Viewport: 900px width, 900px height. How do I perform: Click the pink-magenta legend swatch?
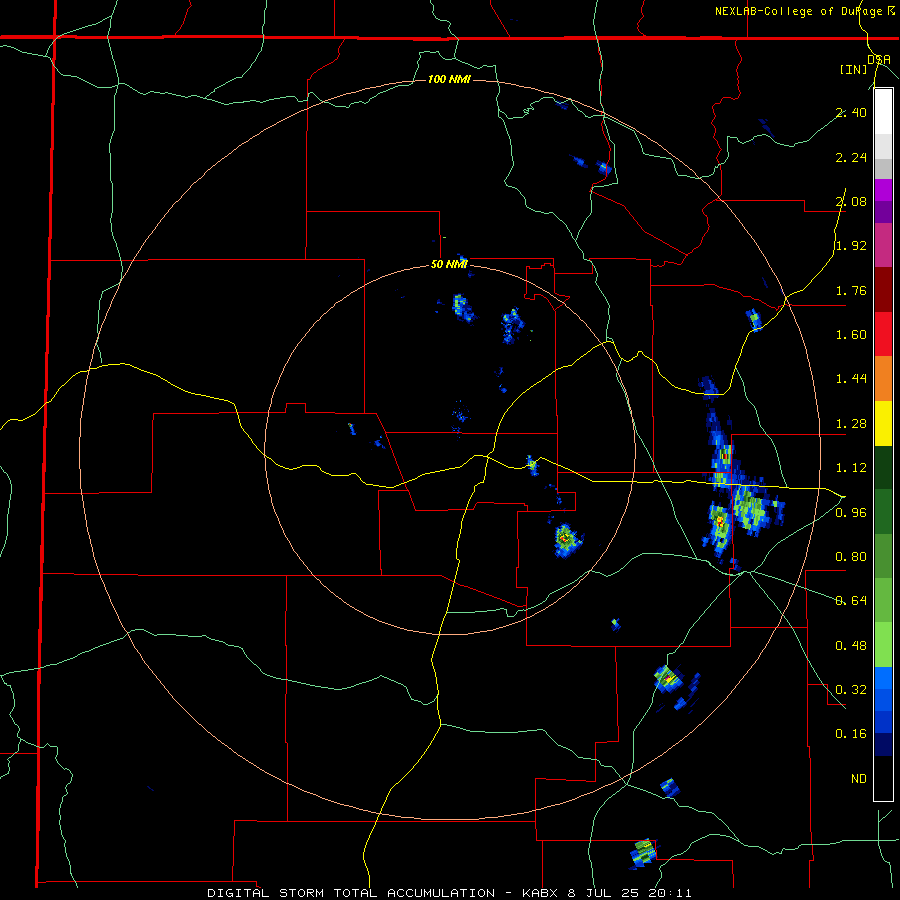pos(883,245)
